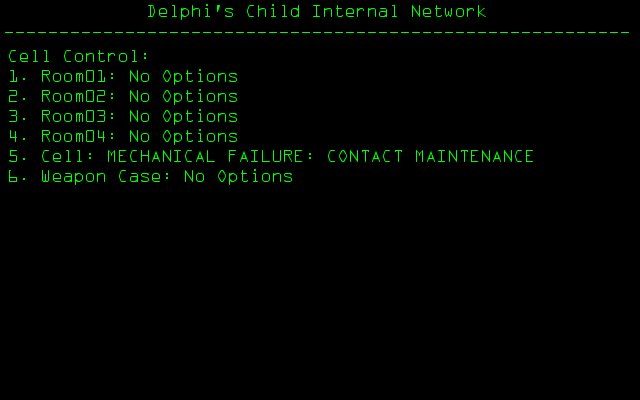Viewport: 640px width, 400px height.
Task: Choose the Room03 menu label
Action: (78, 116)
